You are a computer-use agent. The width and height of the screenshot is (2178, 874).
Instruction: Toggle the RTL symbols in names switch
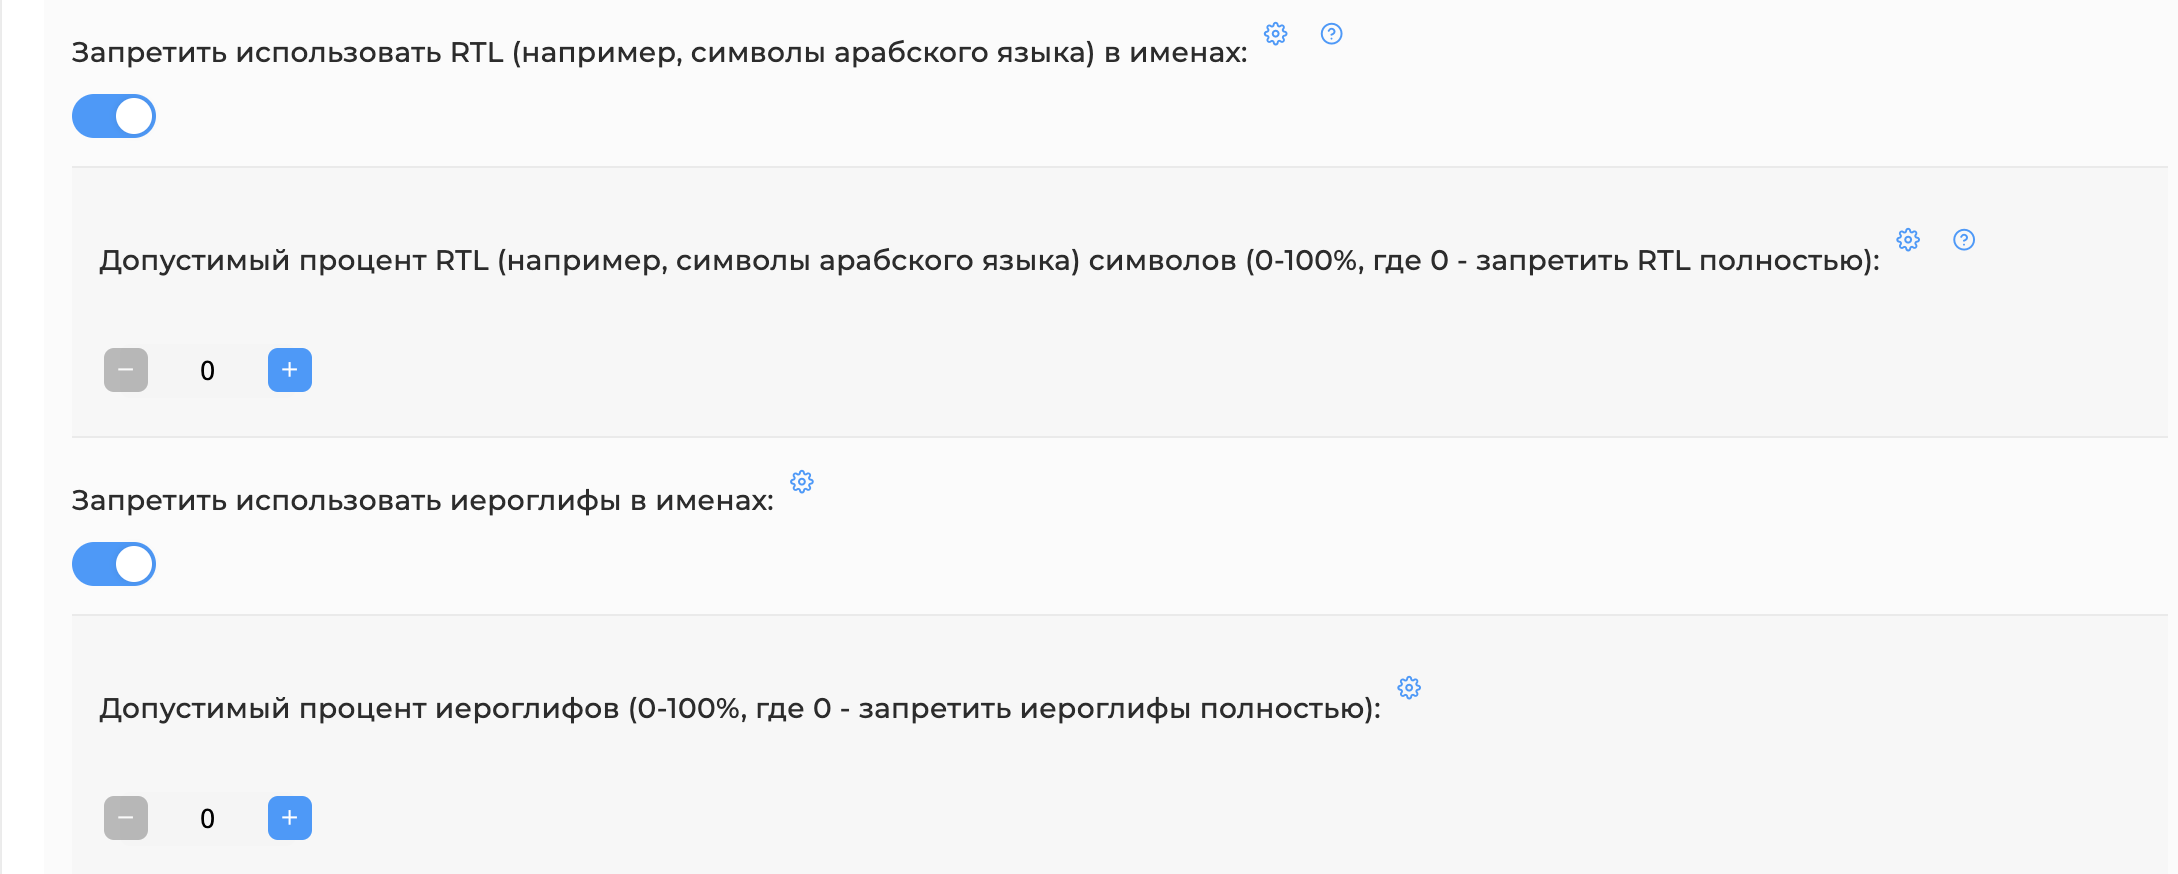[x=114, y=116]
